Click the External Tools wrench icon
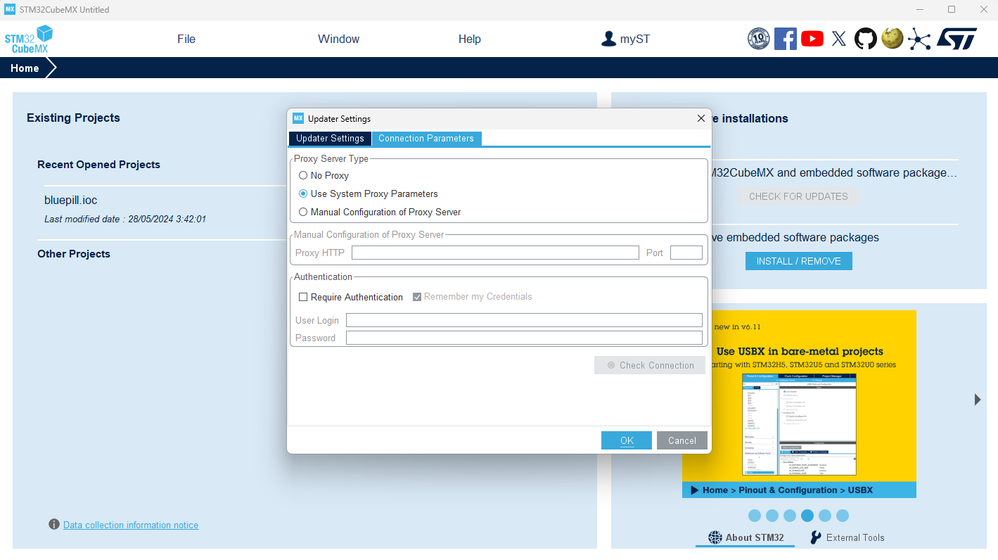 tap(815, 538)
